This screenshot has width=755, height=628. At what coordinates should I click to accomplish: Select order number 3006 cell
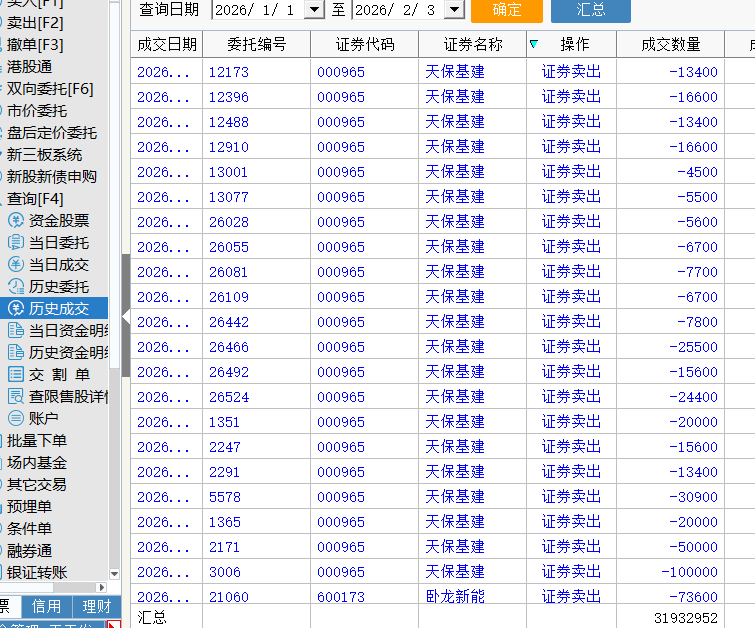click(257, 572)
